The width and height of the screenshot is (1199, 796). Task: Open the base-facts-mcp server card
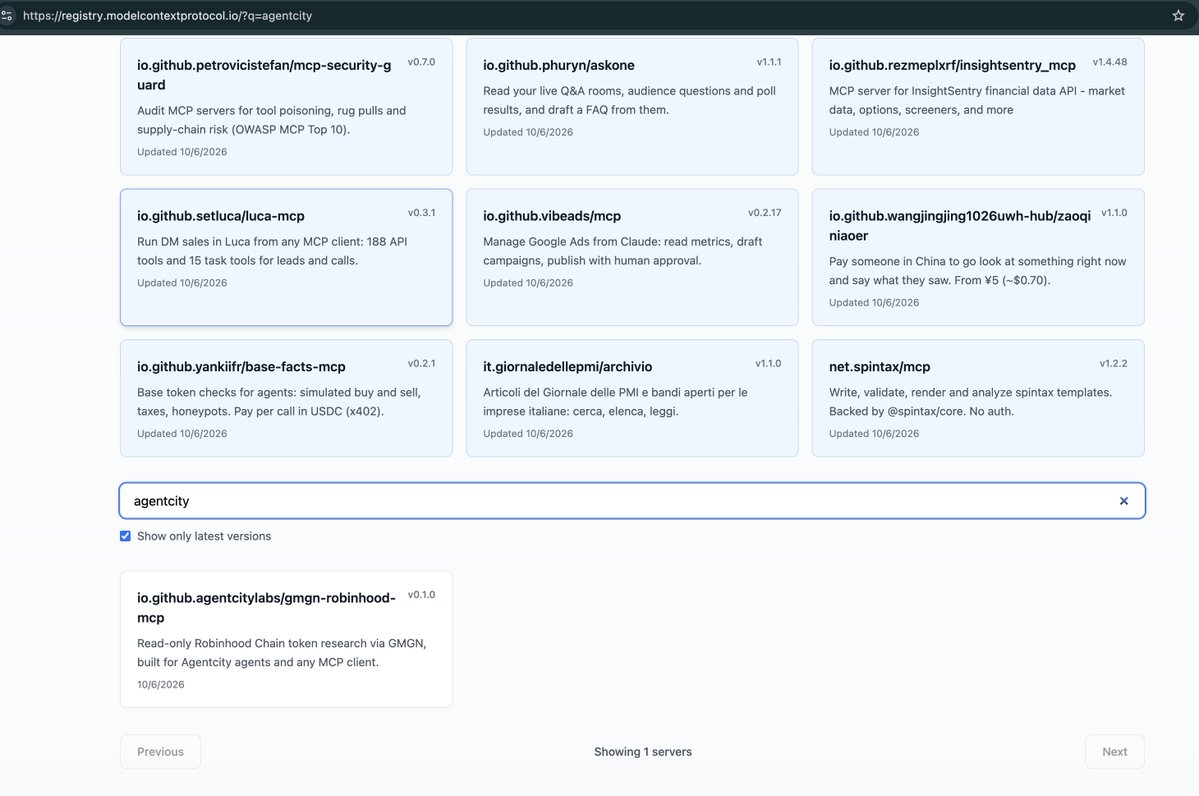tap(286, 398)
